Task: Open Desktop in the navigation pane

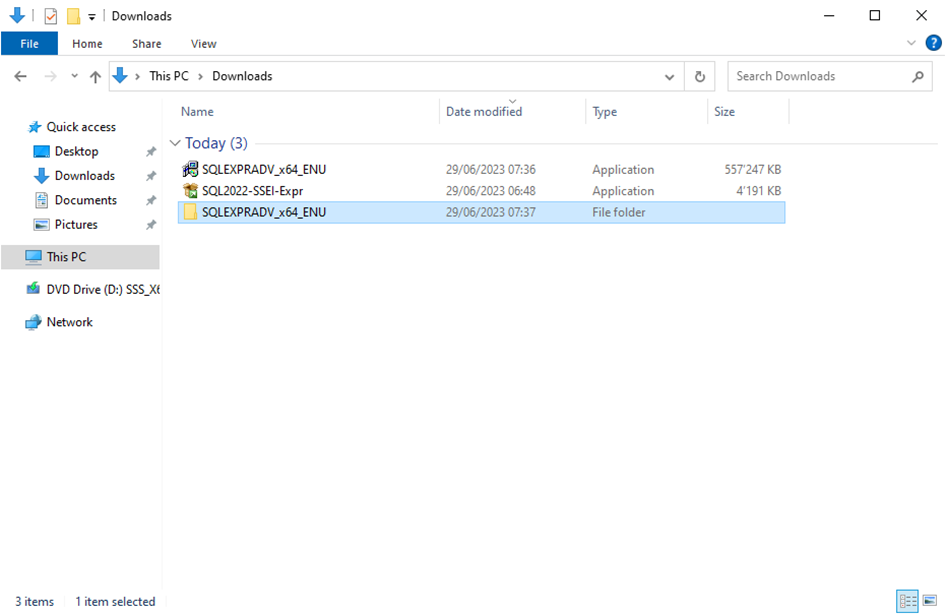Action: tap(76, 151)
